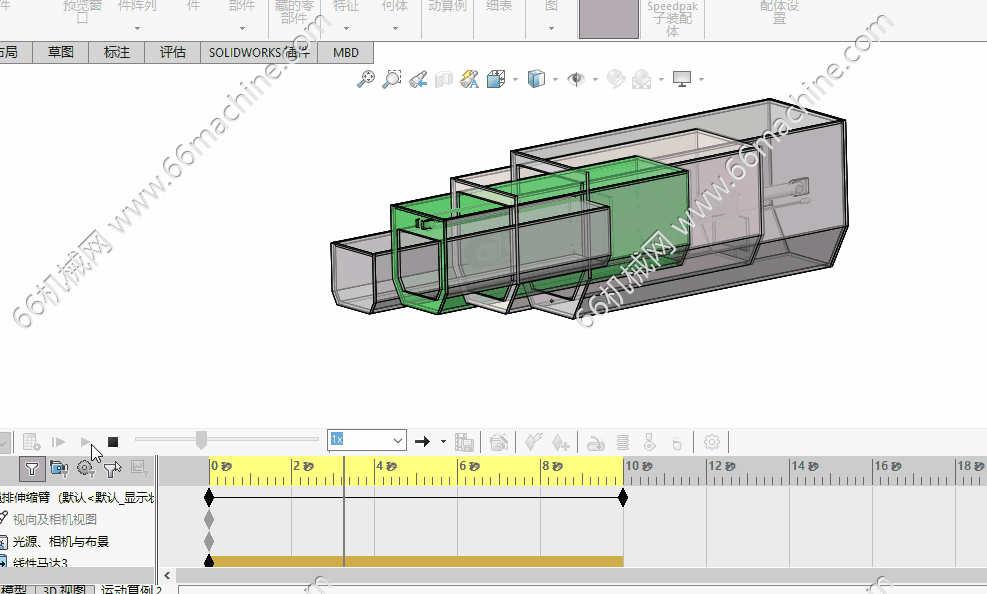Image resolution: width=987 pixels, height=594 pixels.
Task: Toggle the Filter Animated button
Action: click(x=59, y=467)
